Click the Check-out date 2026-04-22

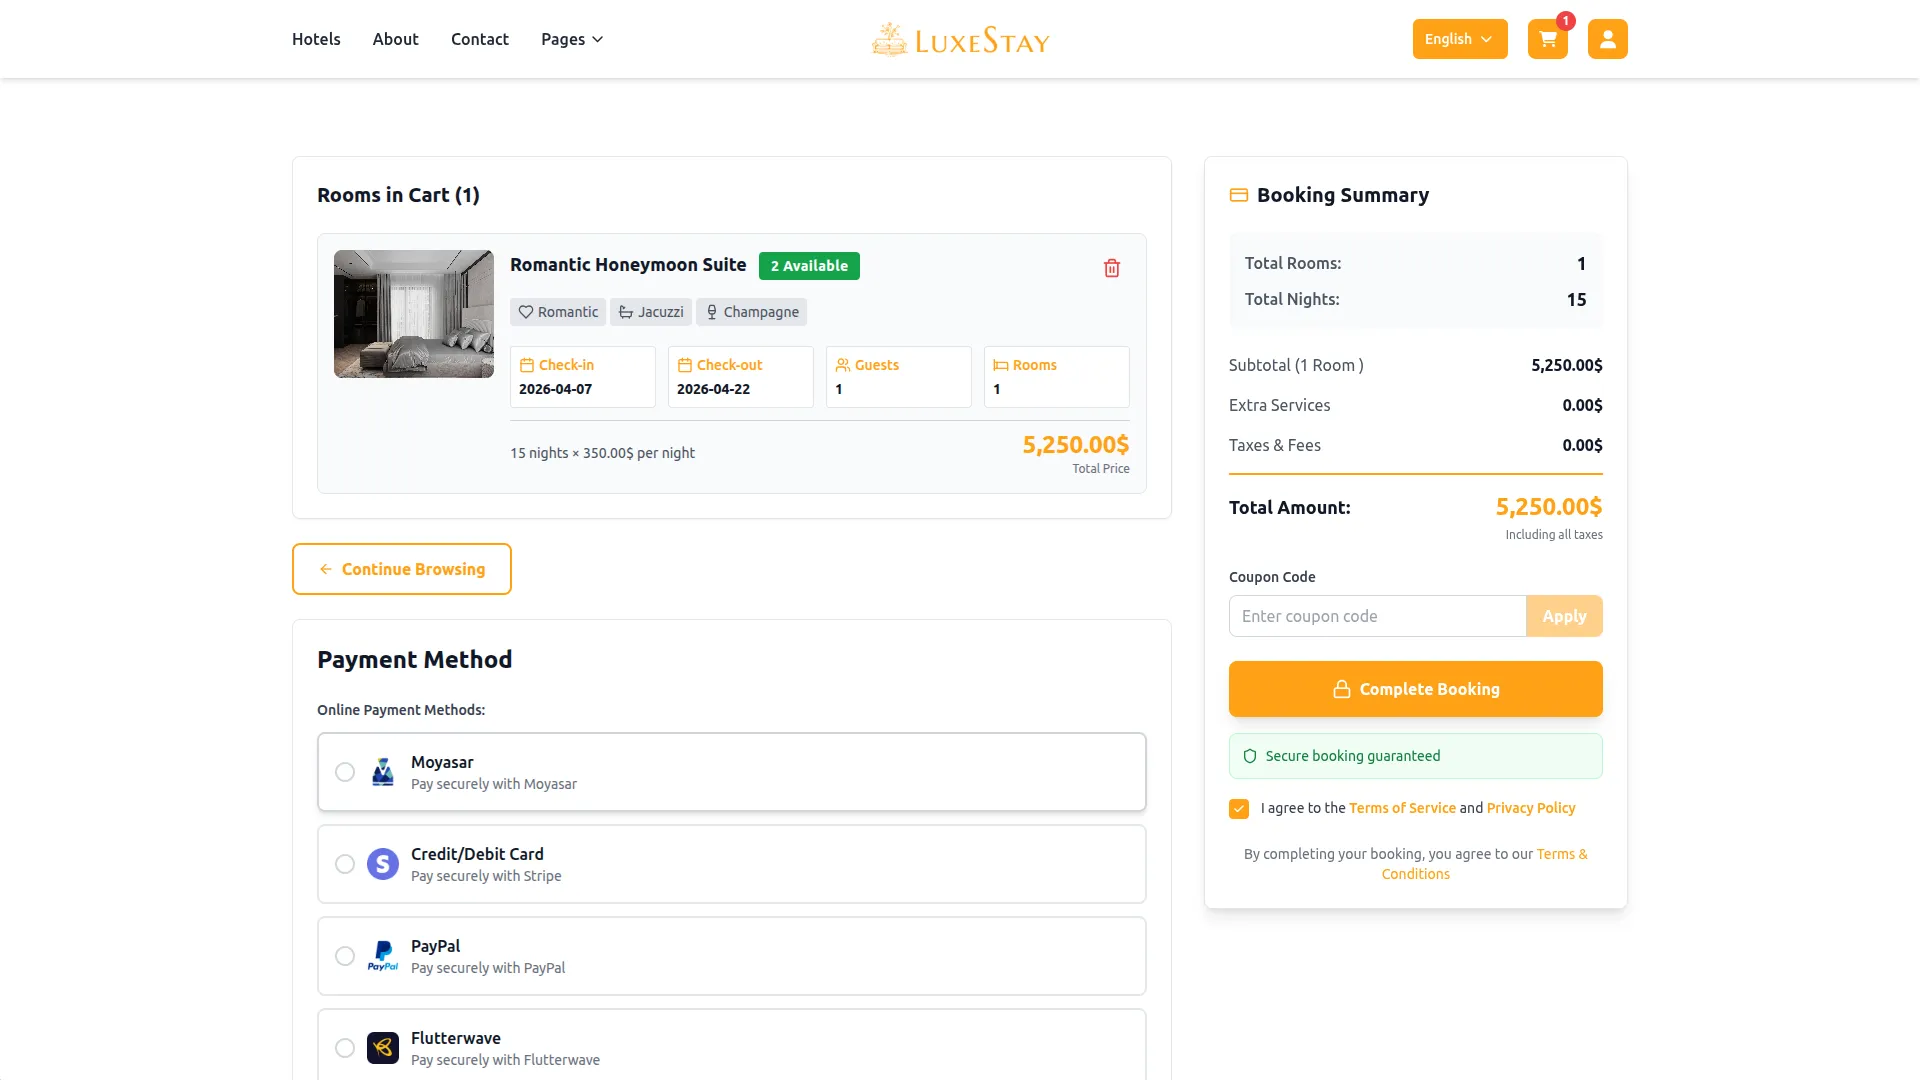point(713,389)
